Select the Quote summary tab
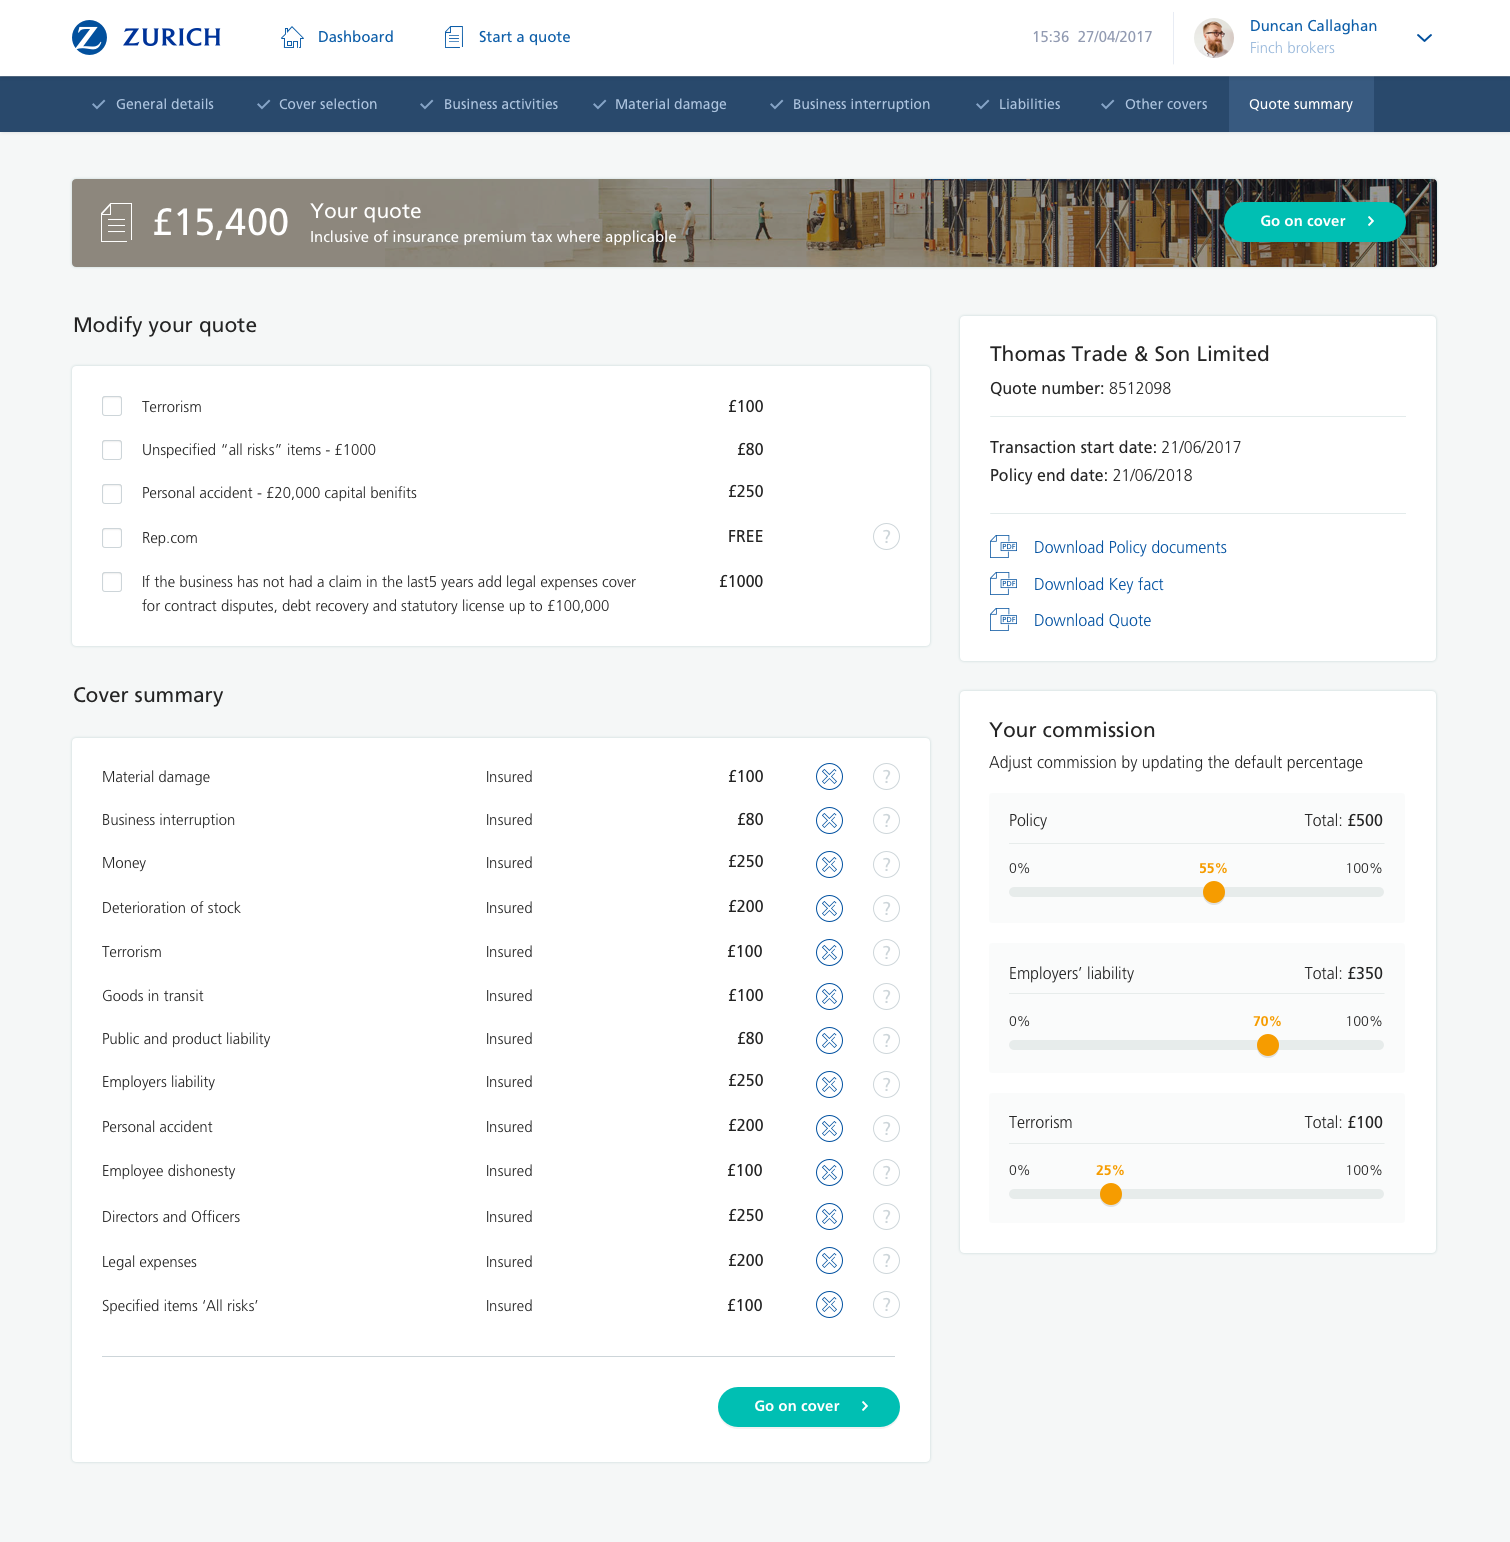 [x=1301, y=104]
